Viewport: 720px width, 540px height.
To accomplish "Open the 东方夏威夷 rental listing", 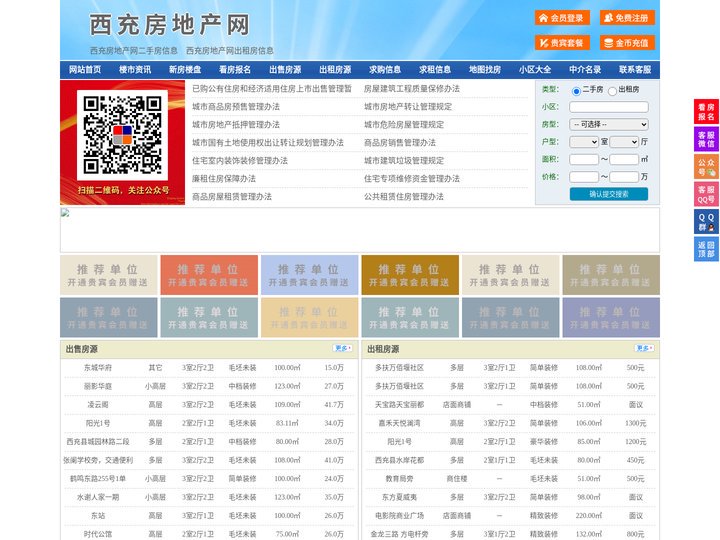I will click(x=399, y=497).
